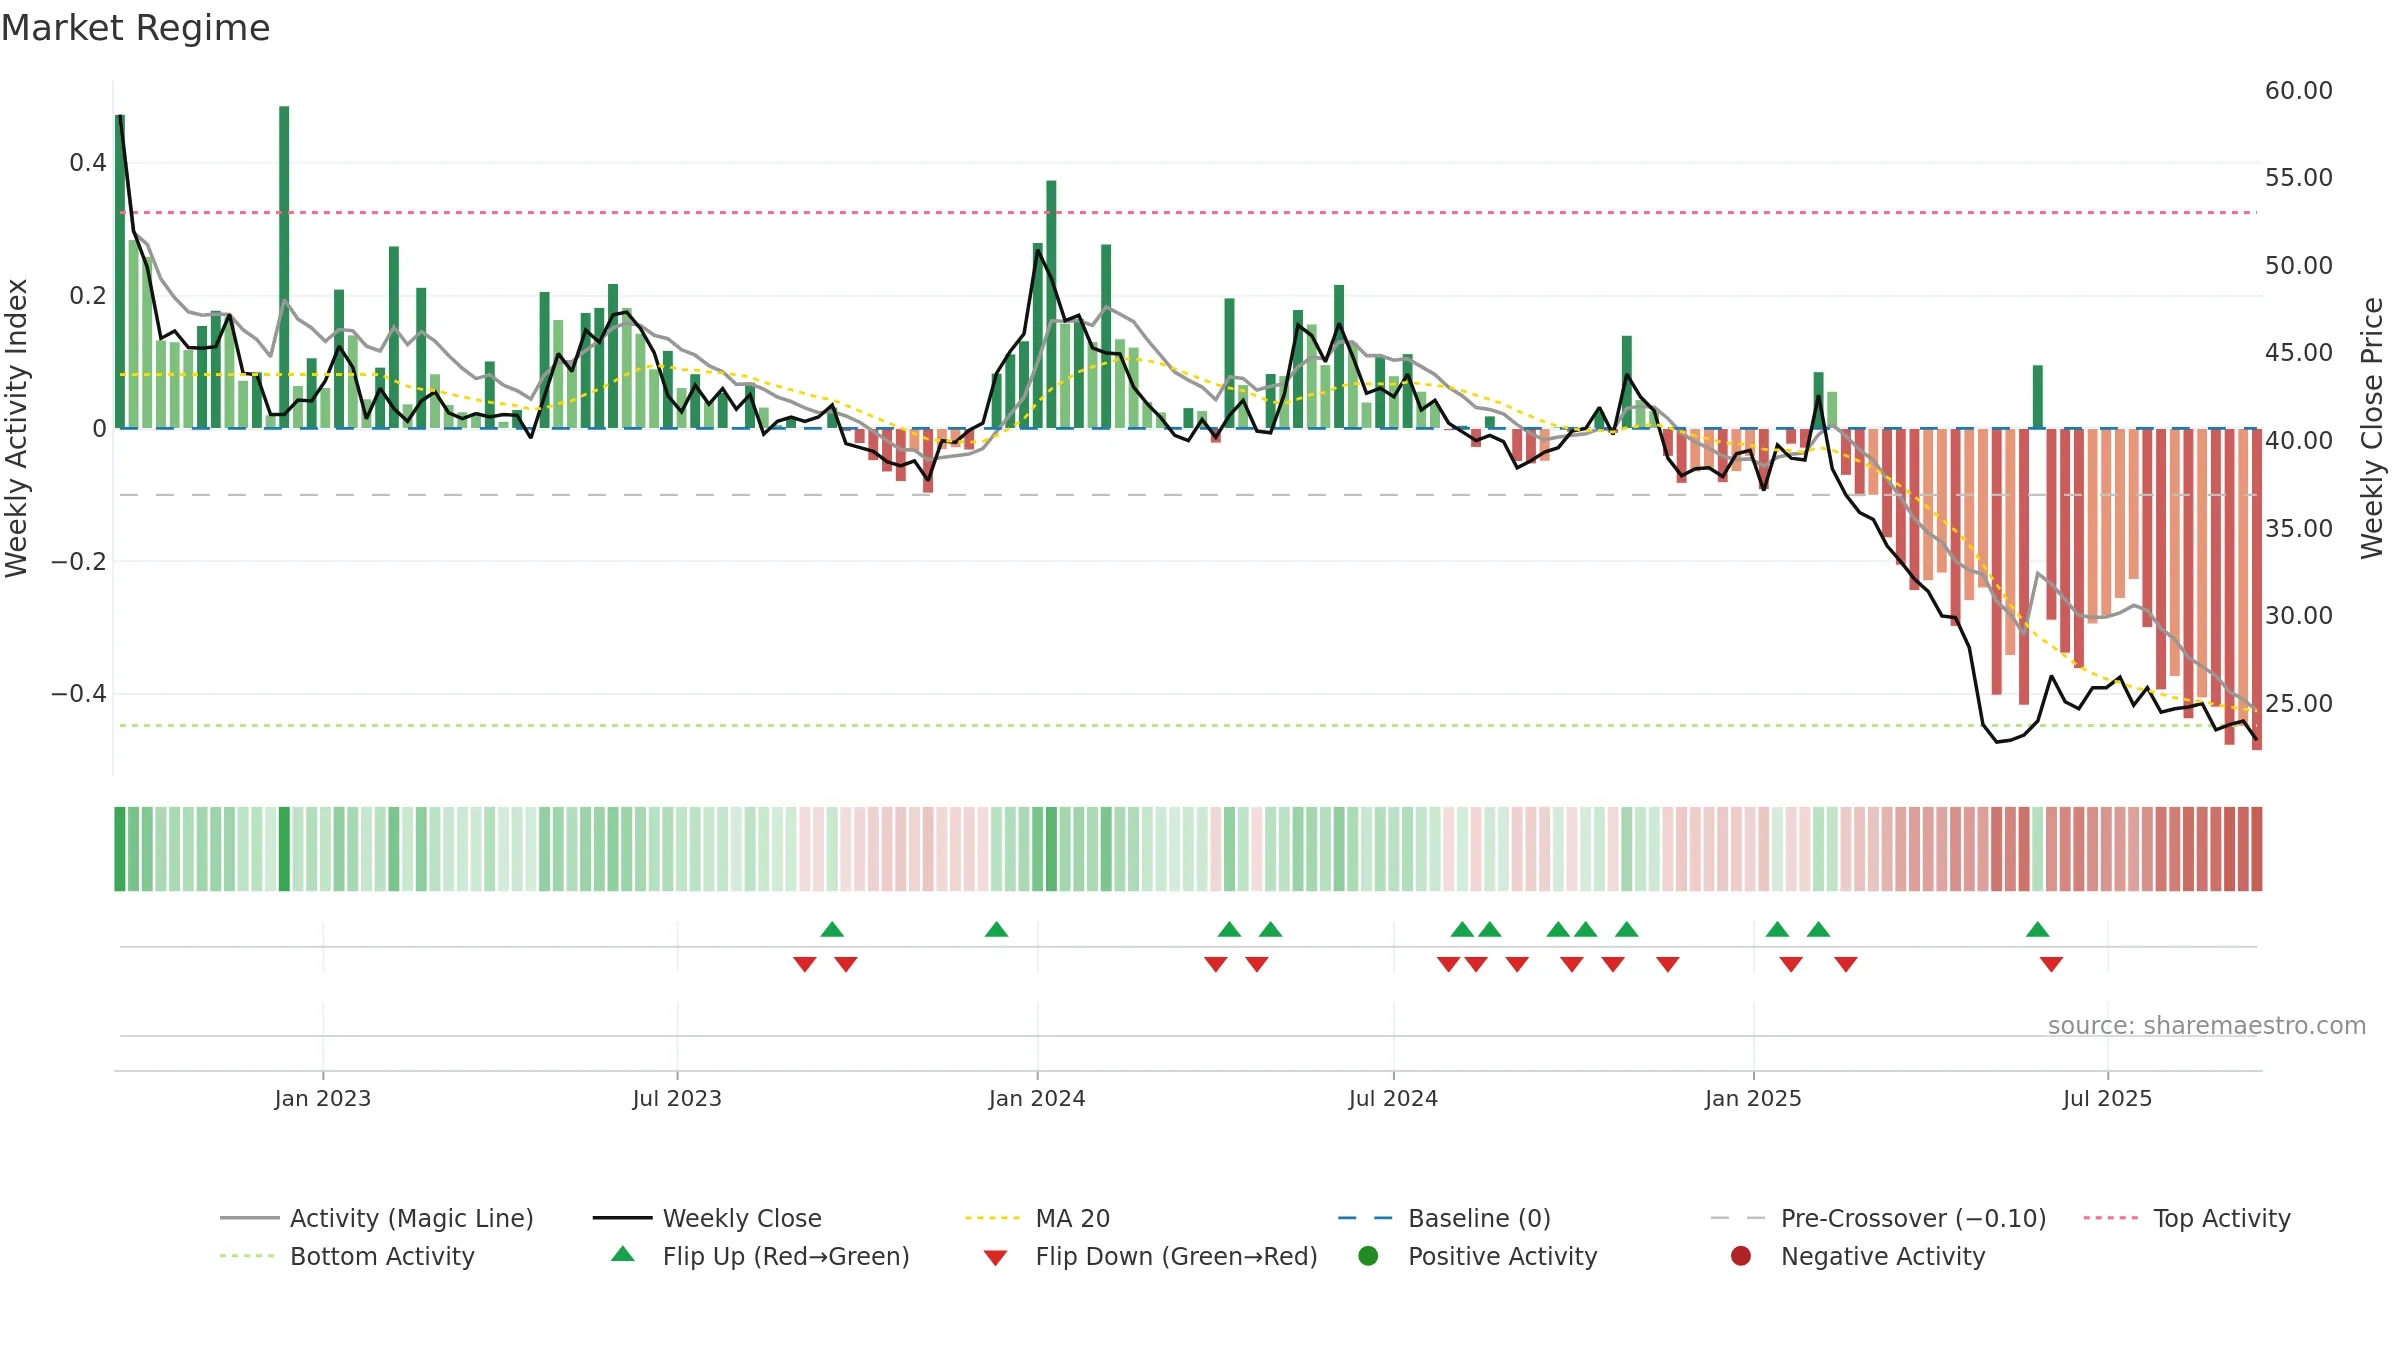Click the 45.00 price axis tick
Image resolution: width=2400 pixels, height=1350 pixels.
[x=2299, y=352]
